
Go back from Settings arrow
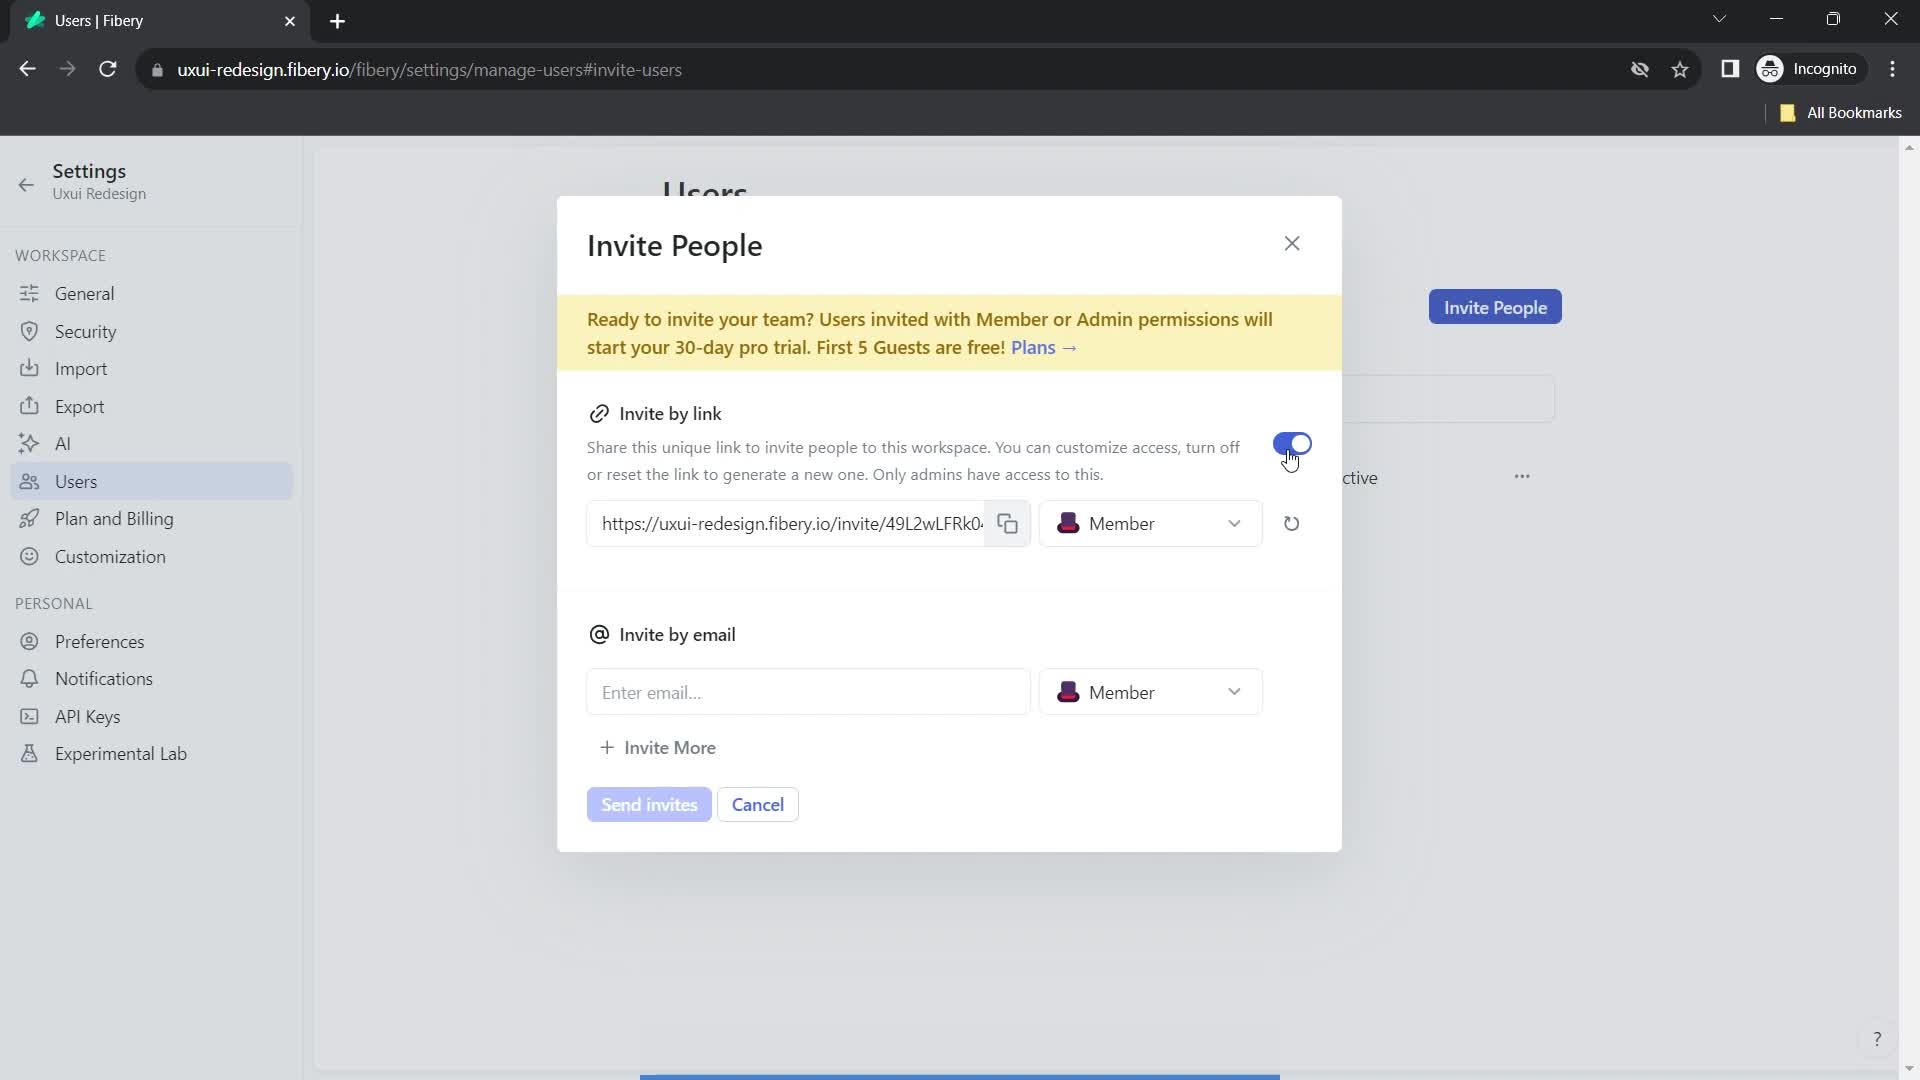pyautogui.click(x=26, y=184)
